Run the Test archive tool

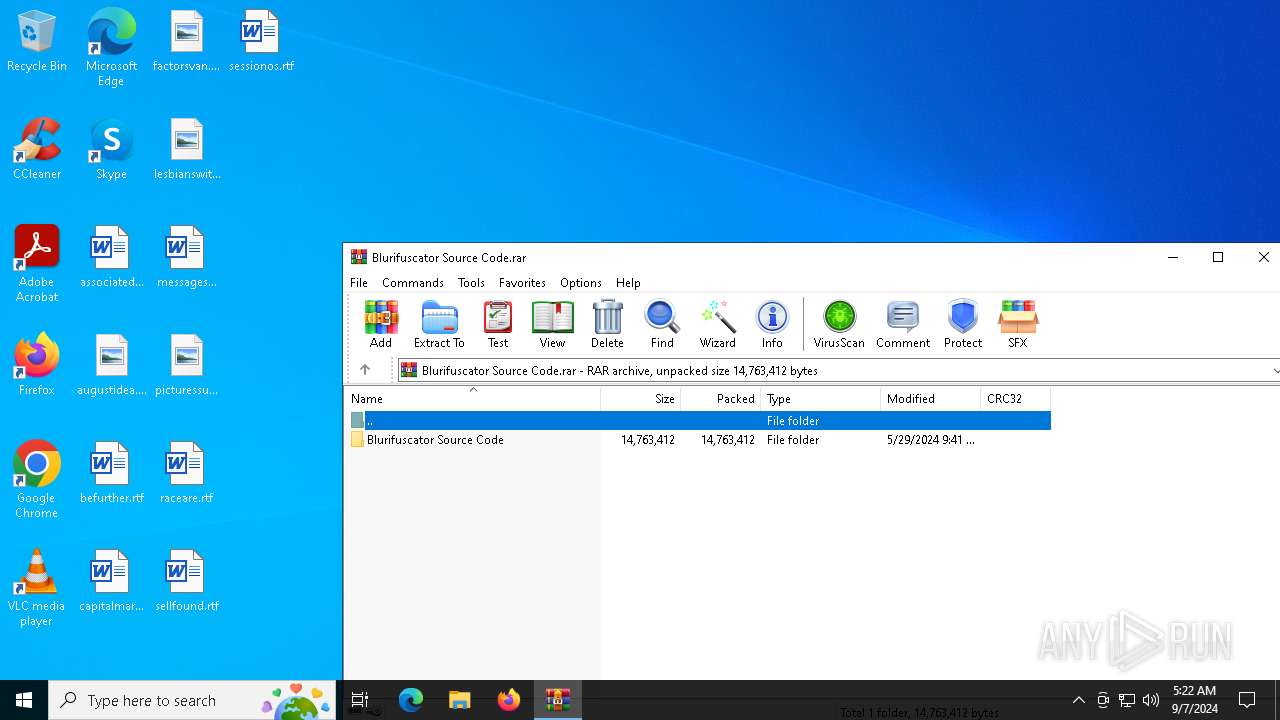498,324
